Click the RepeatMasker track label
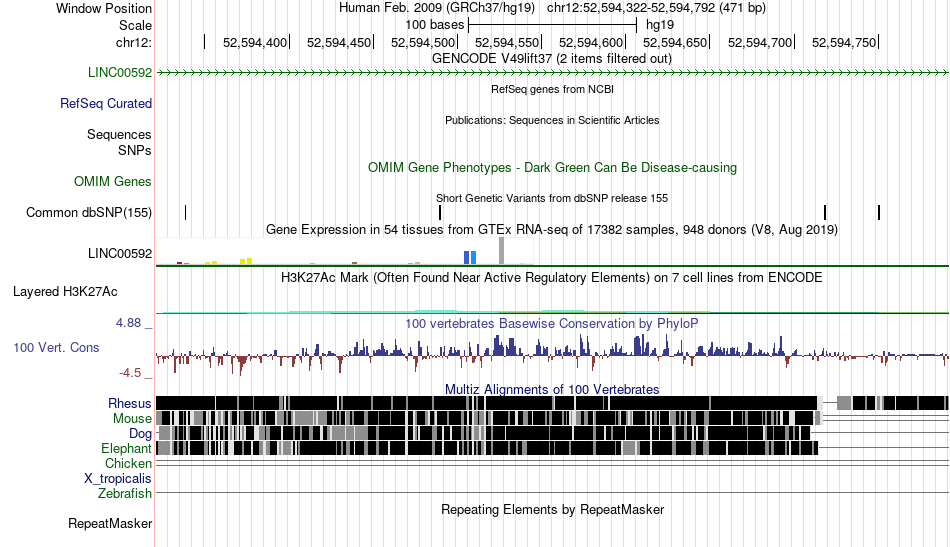This screenshot has width=950, height=547. point(110,524)
